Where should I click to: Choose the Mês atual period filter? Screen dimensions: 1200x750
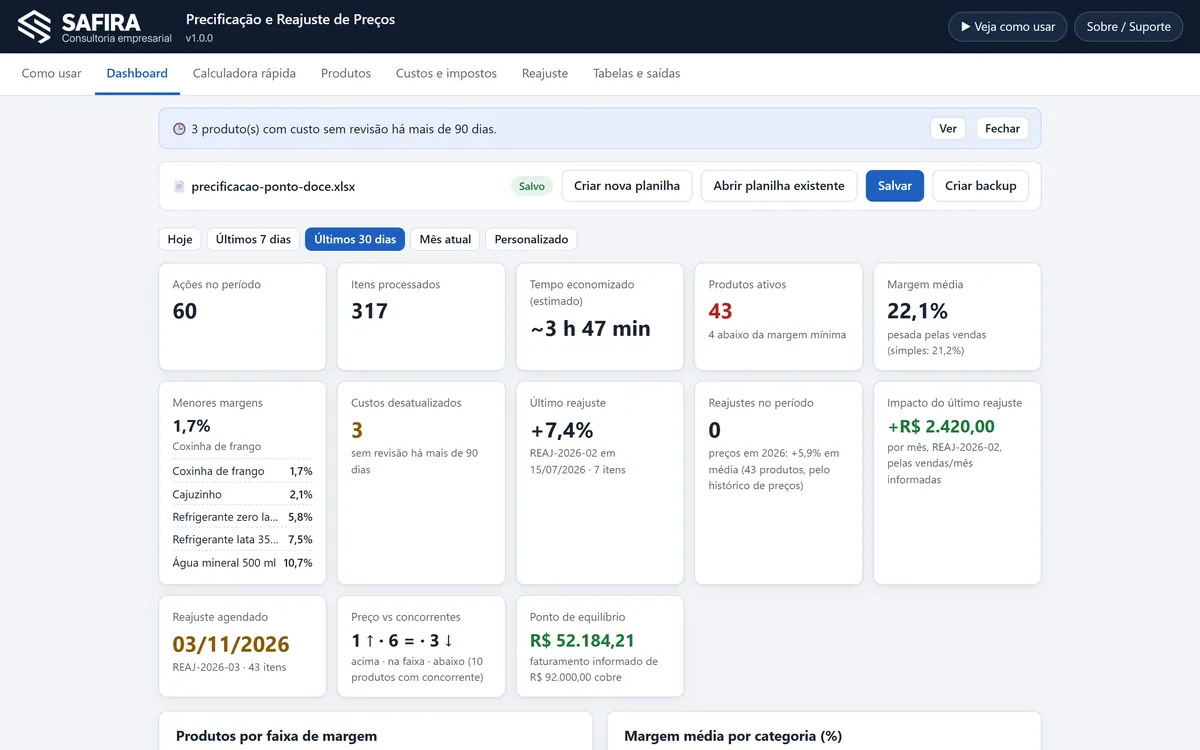click(445, 240)
